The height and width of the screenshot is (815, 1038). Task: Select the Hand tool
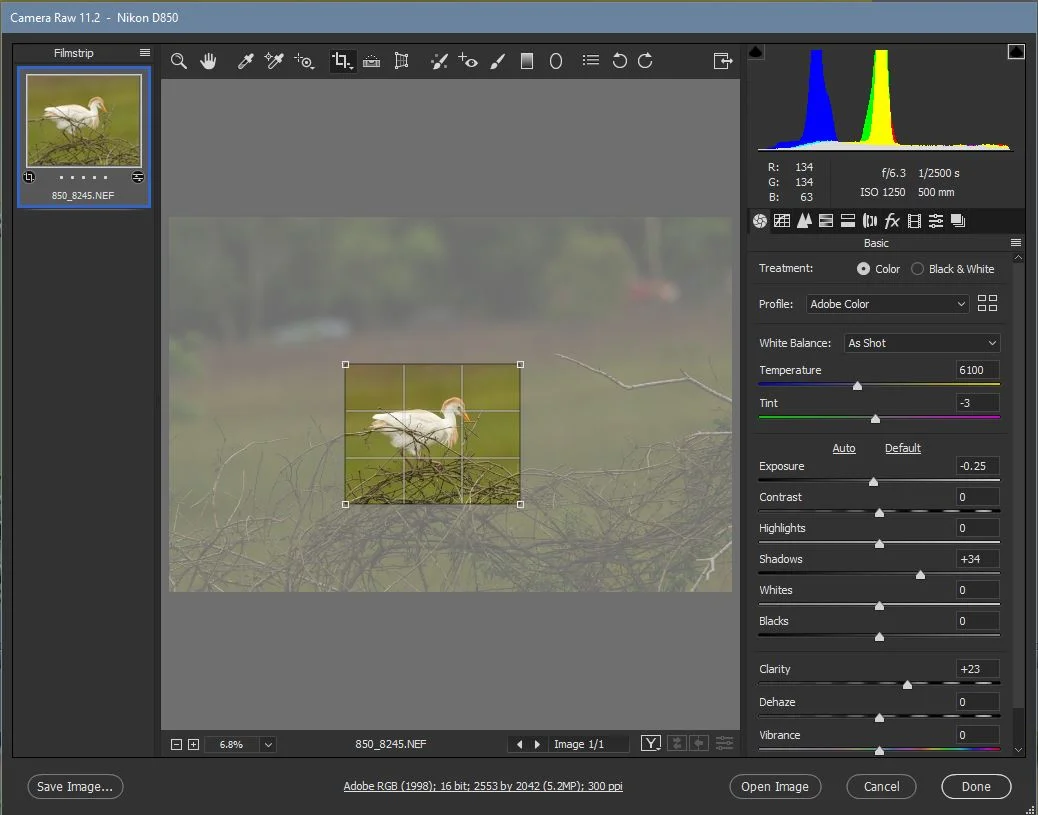pos(208,61)
